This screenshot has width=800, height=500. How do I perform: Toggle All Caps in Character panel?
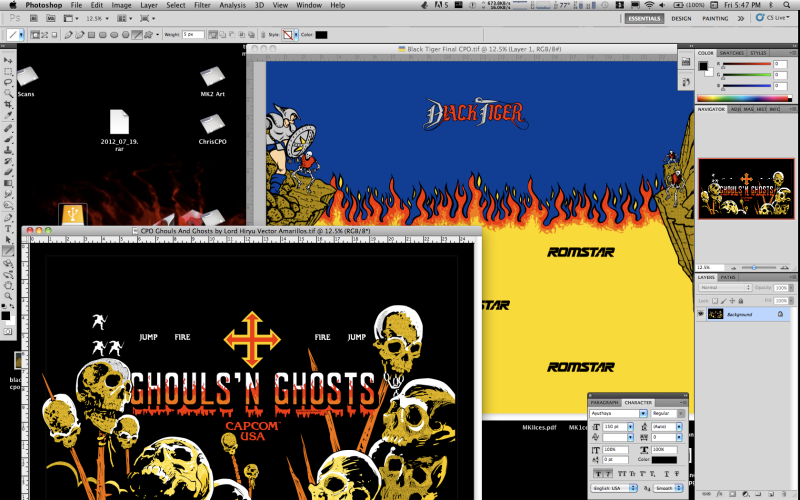(622, 474)
